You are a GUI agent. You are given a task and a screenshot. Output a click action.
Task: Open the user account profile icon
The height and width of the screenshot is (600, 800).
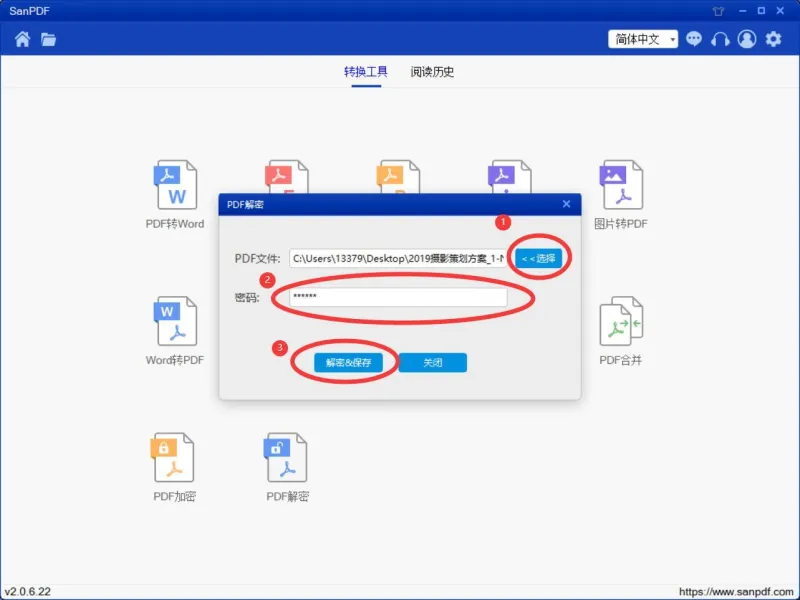[x=747, y=39]
